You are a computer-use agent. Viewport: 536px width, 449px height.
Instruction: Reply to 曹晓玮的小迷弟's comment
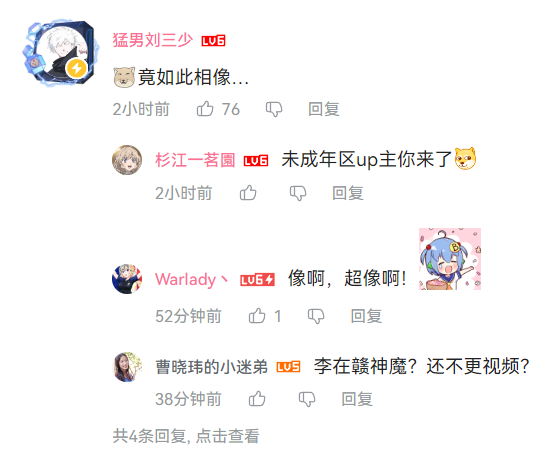[x=357, y=399]
